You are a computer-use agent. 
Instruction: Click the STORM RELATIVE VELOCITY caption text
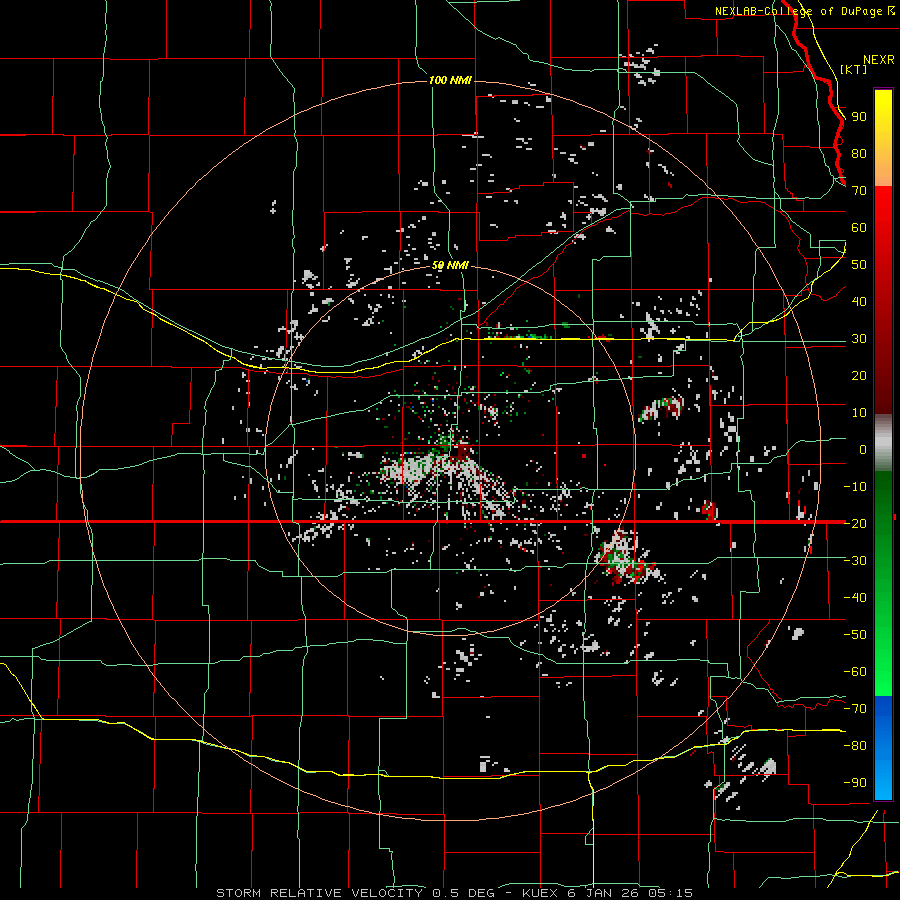[319, 893]
